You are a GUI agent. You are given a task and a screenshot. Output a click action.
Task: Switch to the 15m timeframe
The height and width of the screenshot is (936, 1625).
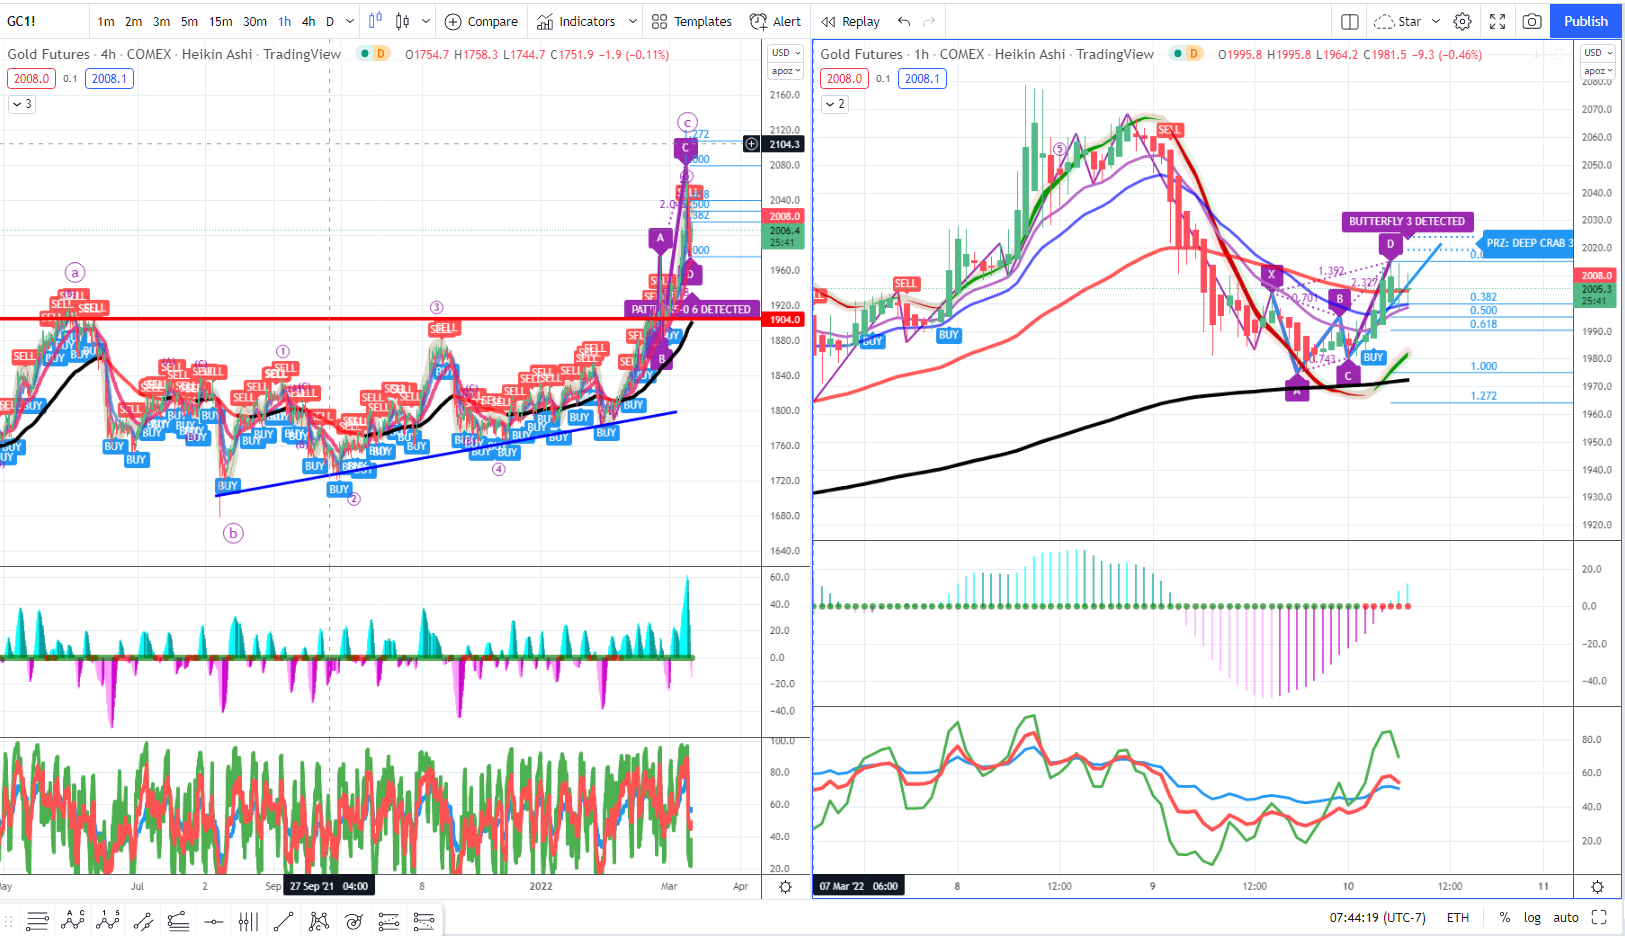coord(220,21)
